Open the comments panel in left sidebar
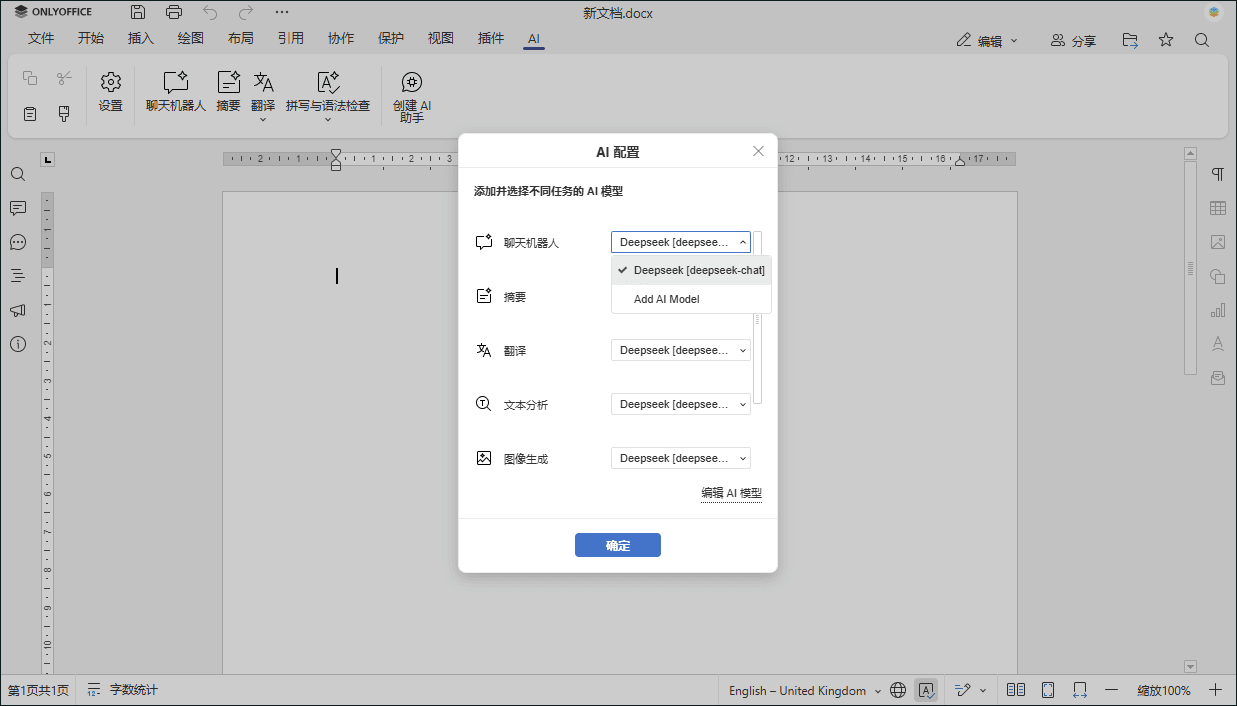 coord(17,208)
